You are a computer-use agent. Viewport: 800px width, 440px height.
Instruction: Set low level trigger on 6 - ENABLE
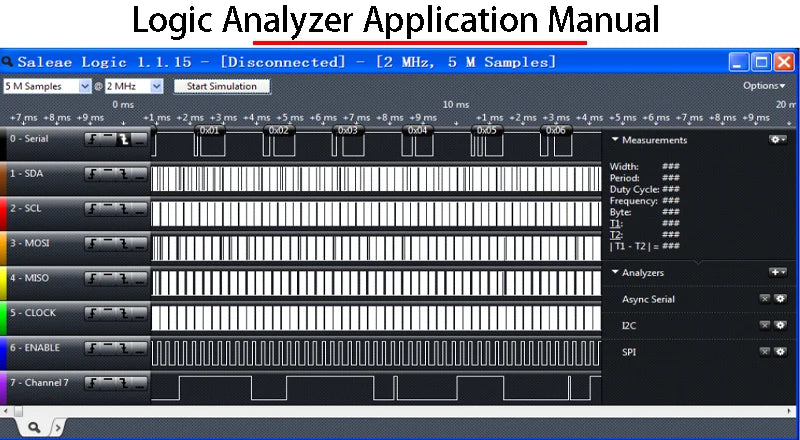[x=140, y=348]
